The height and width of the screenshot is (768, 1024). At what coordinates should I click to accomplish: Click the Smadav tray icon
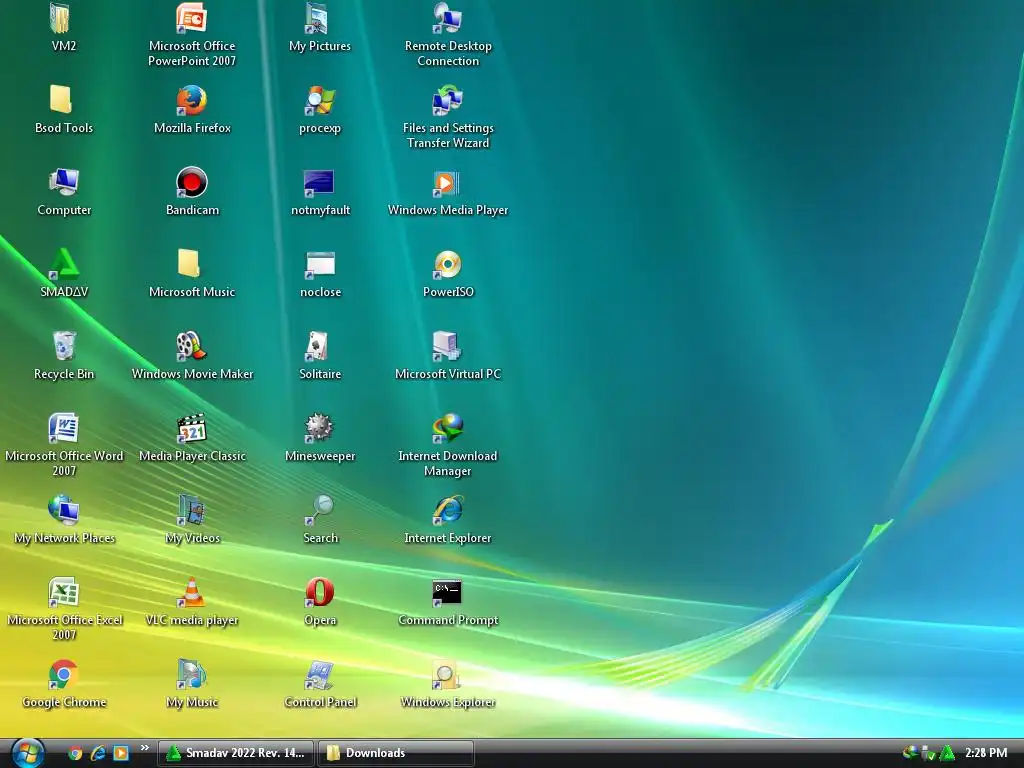pyautogui.click(x=947, y=753)
